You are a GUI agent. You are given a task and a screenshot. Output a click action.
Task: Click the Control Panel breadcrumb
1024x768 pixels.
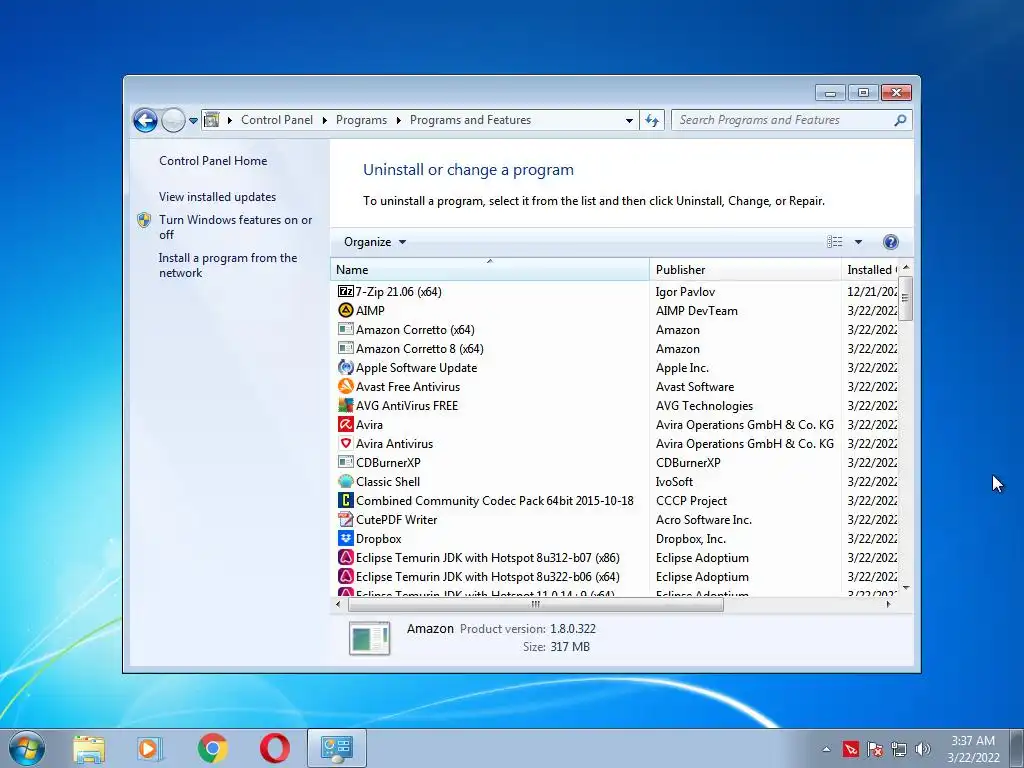[x=277, y=120]
